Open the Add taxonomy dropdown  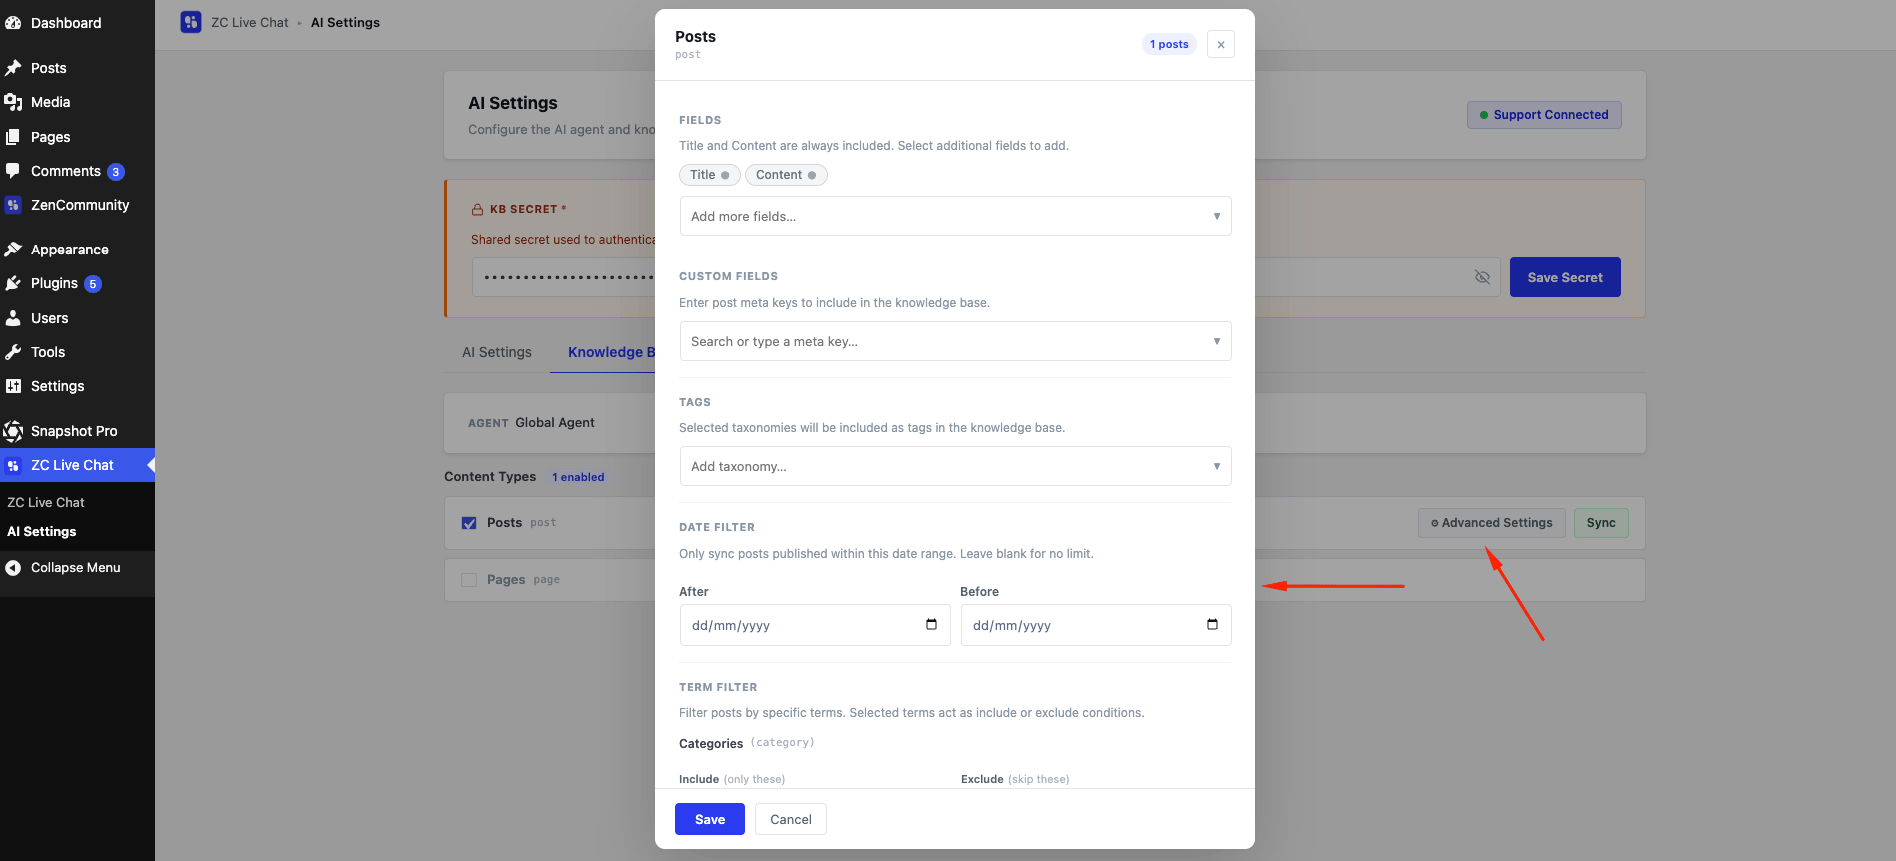point(955,466)
